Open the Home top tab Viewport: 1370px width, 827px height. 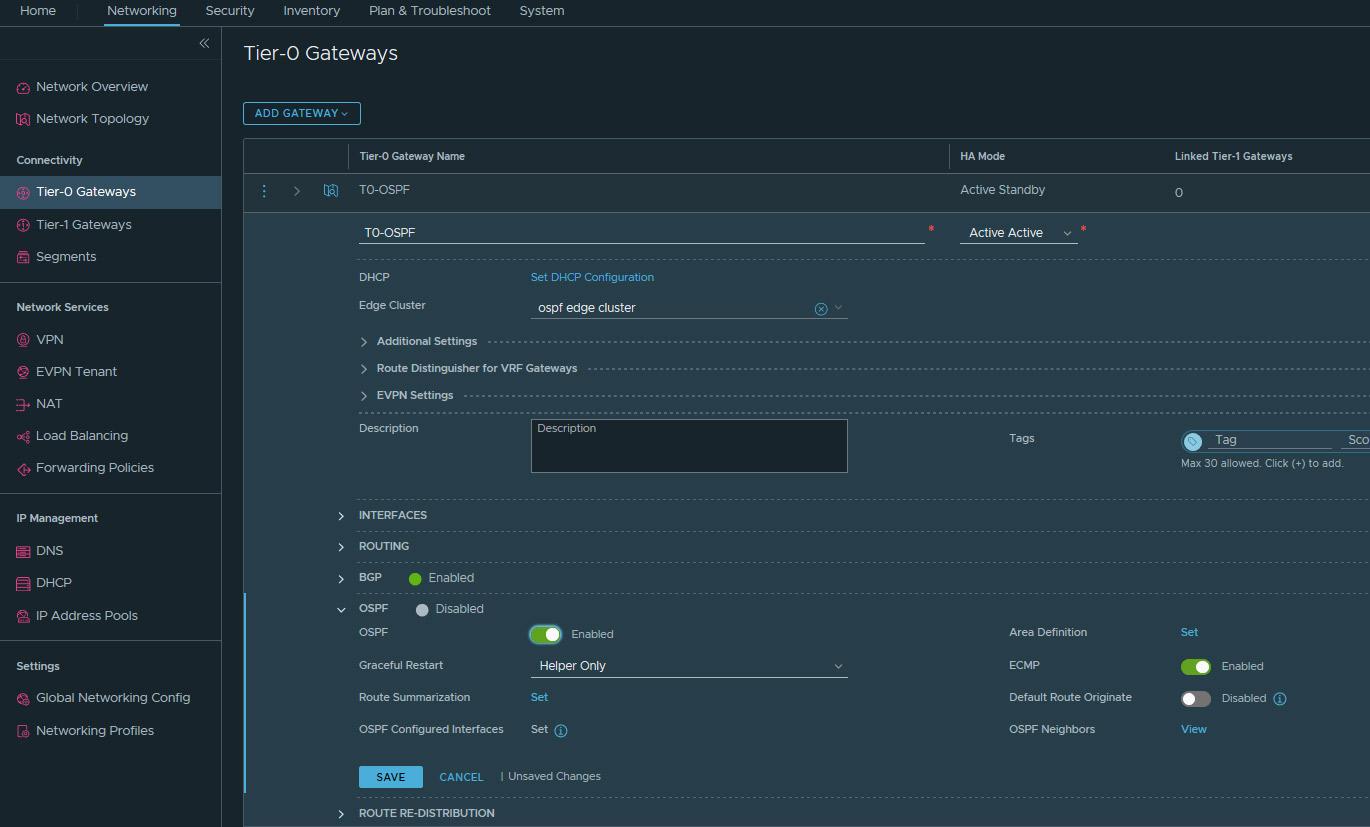pos(38,11)
